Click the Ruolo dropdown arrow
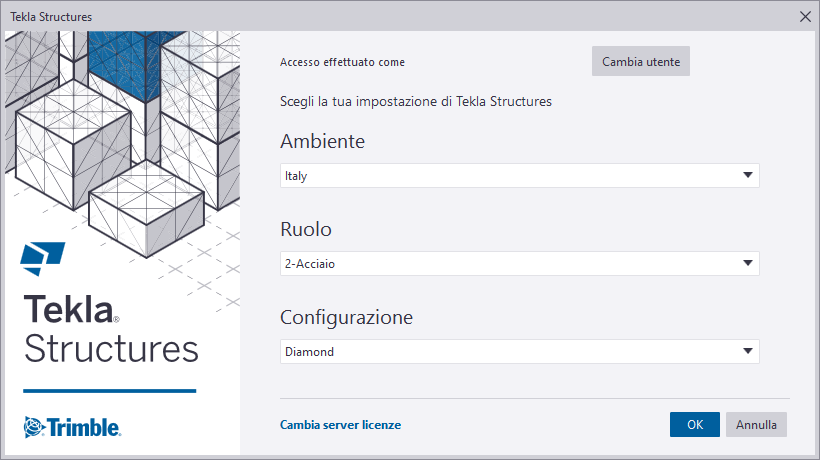The height and width of the screenshot is (460, 820). [x=747, y=263]
